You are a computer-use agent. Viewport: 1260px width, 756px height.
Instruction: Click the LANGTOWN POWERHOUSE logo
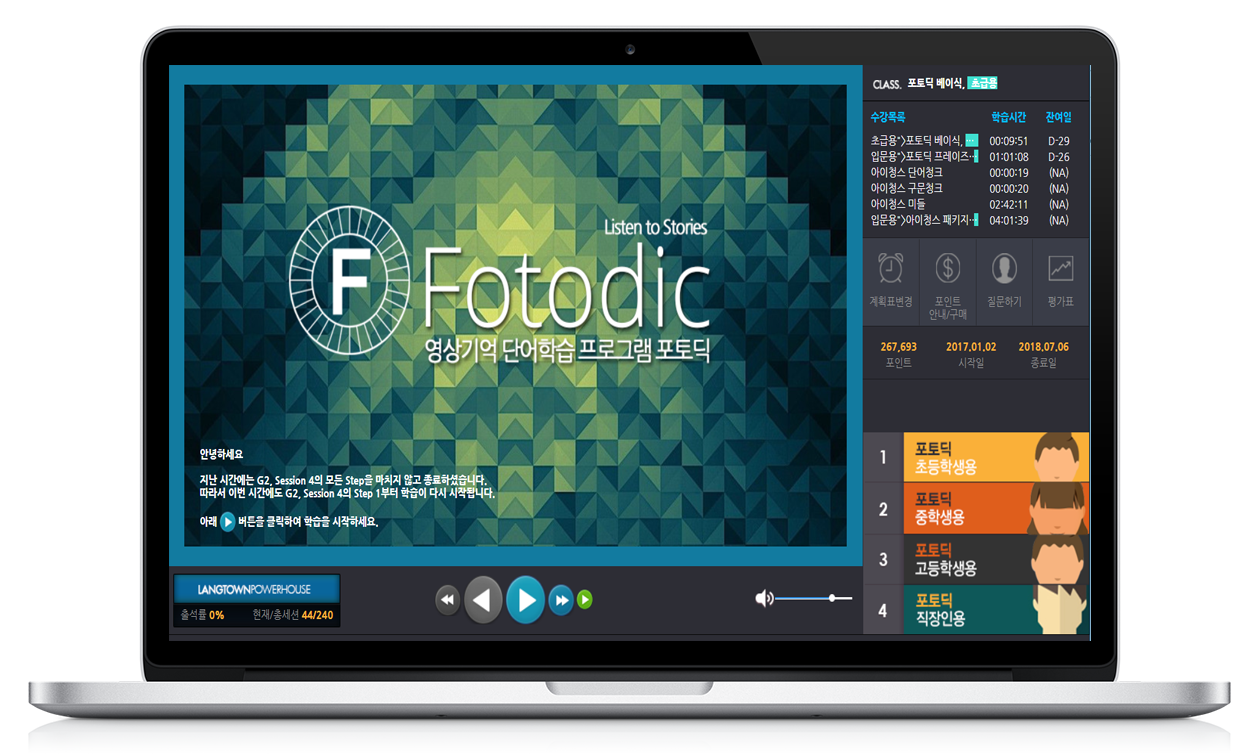pyautogui.click(x=256, y=589)
